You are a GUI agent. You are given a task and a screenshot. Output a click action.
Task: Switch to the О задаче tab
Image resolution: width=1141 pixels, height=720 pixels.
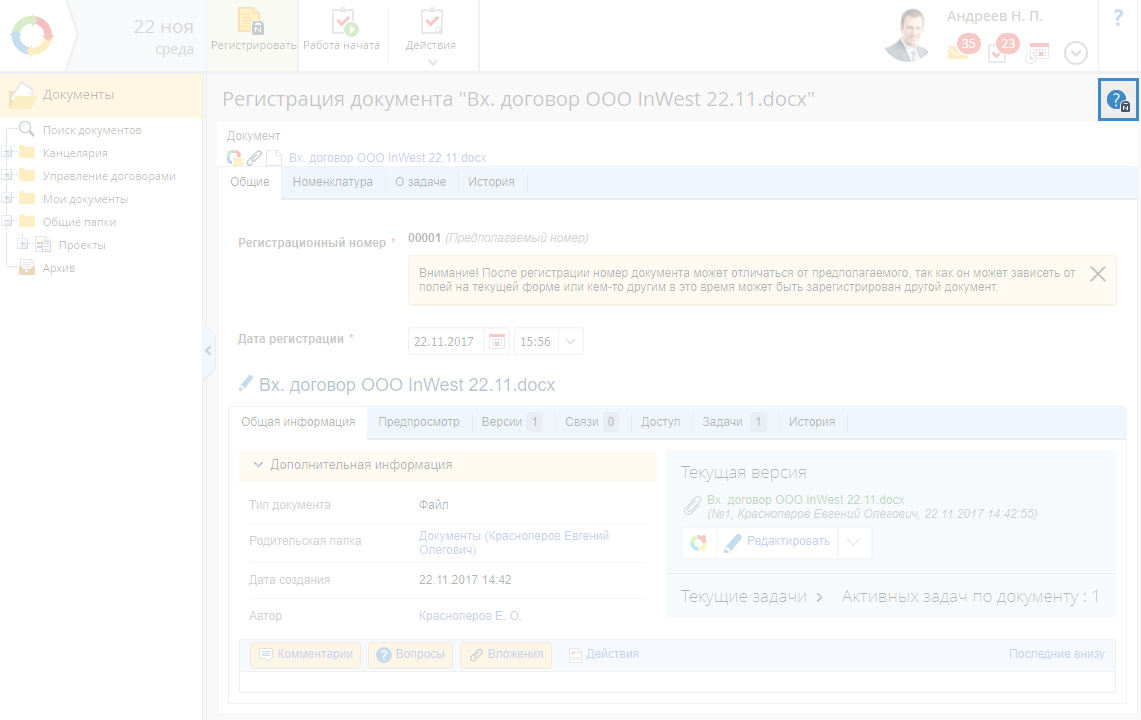click(x=421, y=182)
